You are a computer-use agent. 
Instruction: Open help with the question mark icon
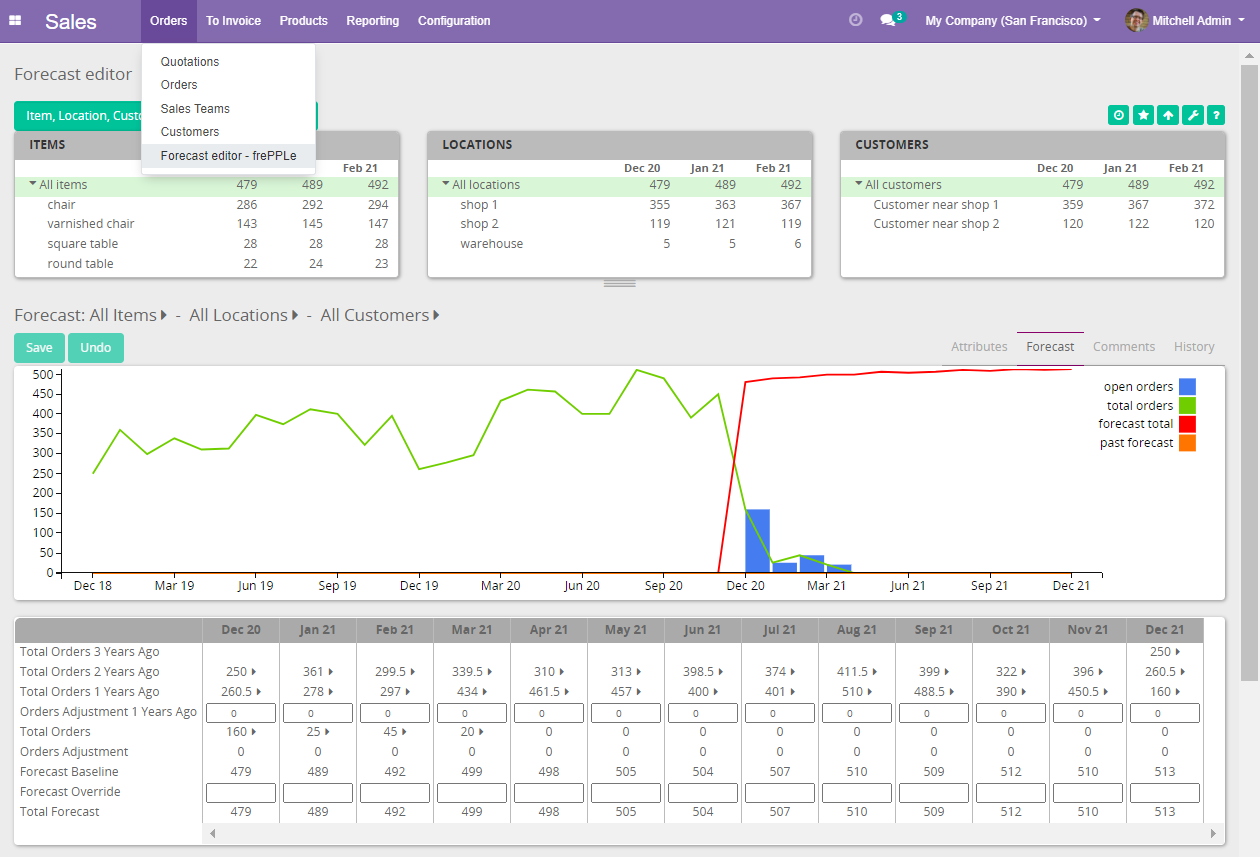1216,115
